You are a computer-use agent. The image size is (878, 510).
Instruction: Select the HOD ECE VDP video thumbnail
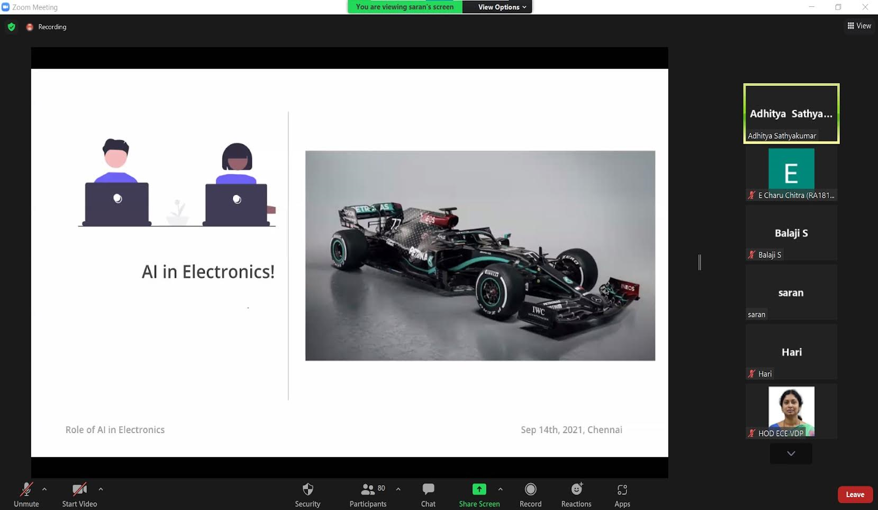[x=791, y=411]
